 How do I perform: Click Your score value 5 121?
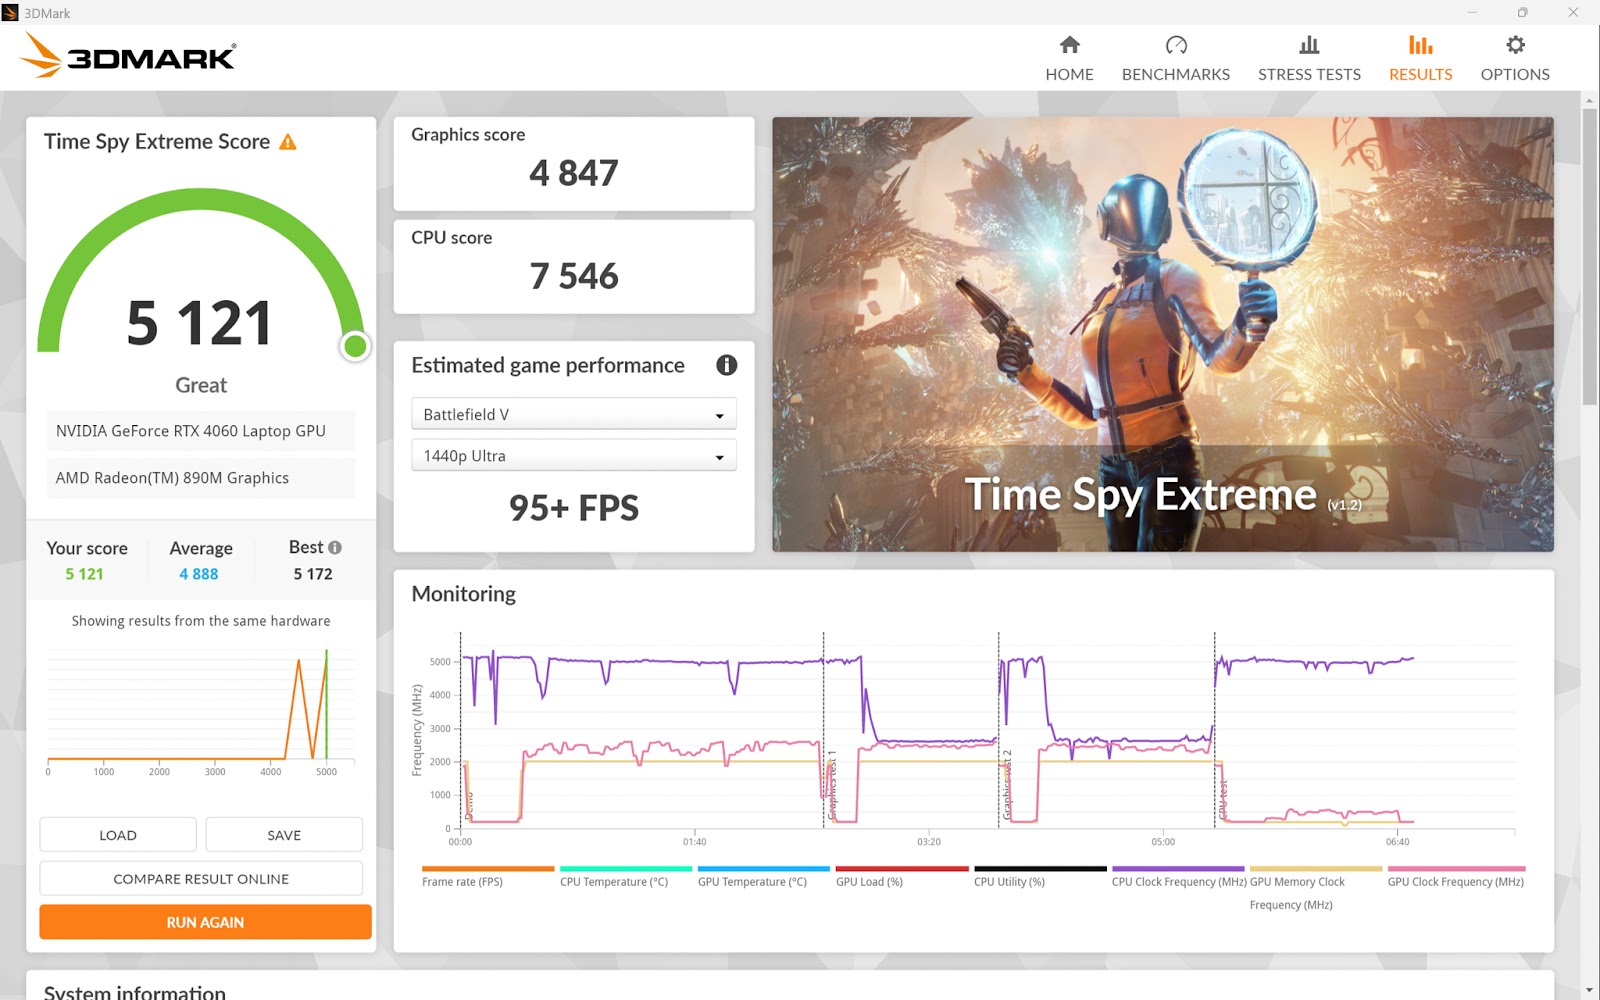85,574
